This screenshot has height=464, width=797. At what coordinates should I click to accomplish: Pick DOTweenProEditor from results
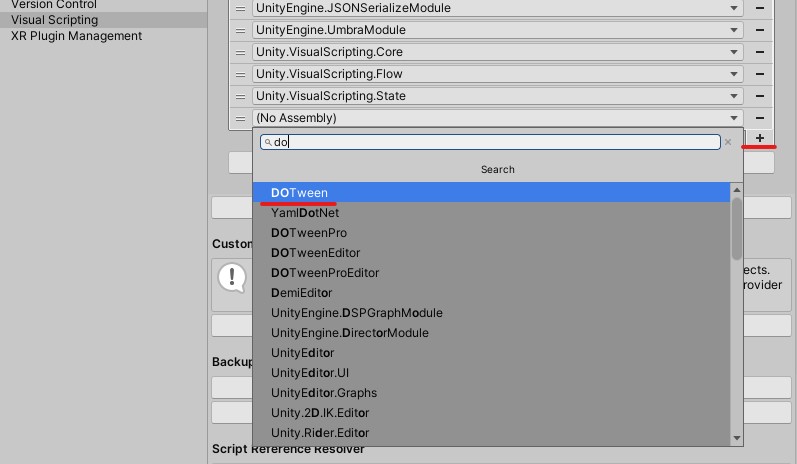492,273
